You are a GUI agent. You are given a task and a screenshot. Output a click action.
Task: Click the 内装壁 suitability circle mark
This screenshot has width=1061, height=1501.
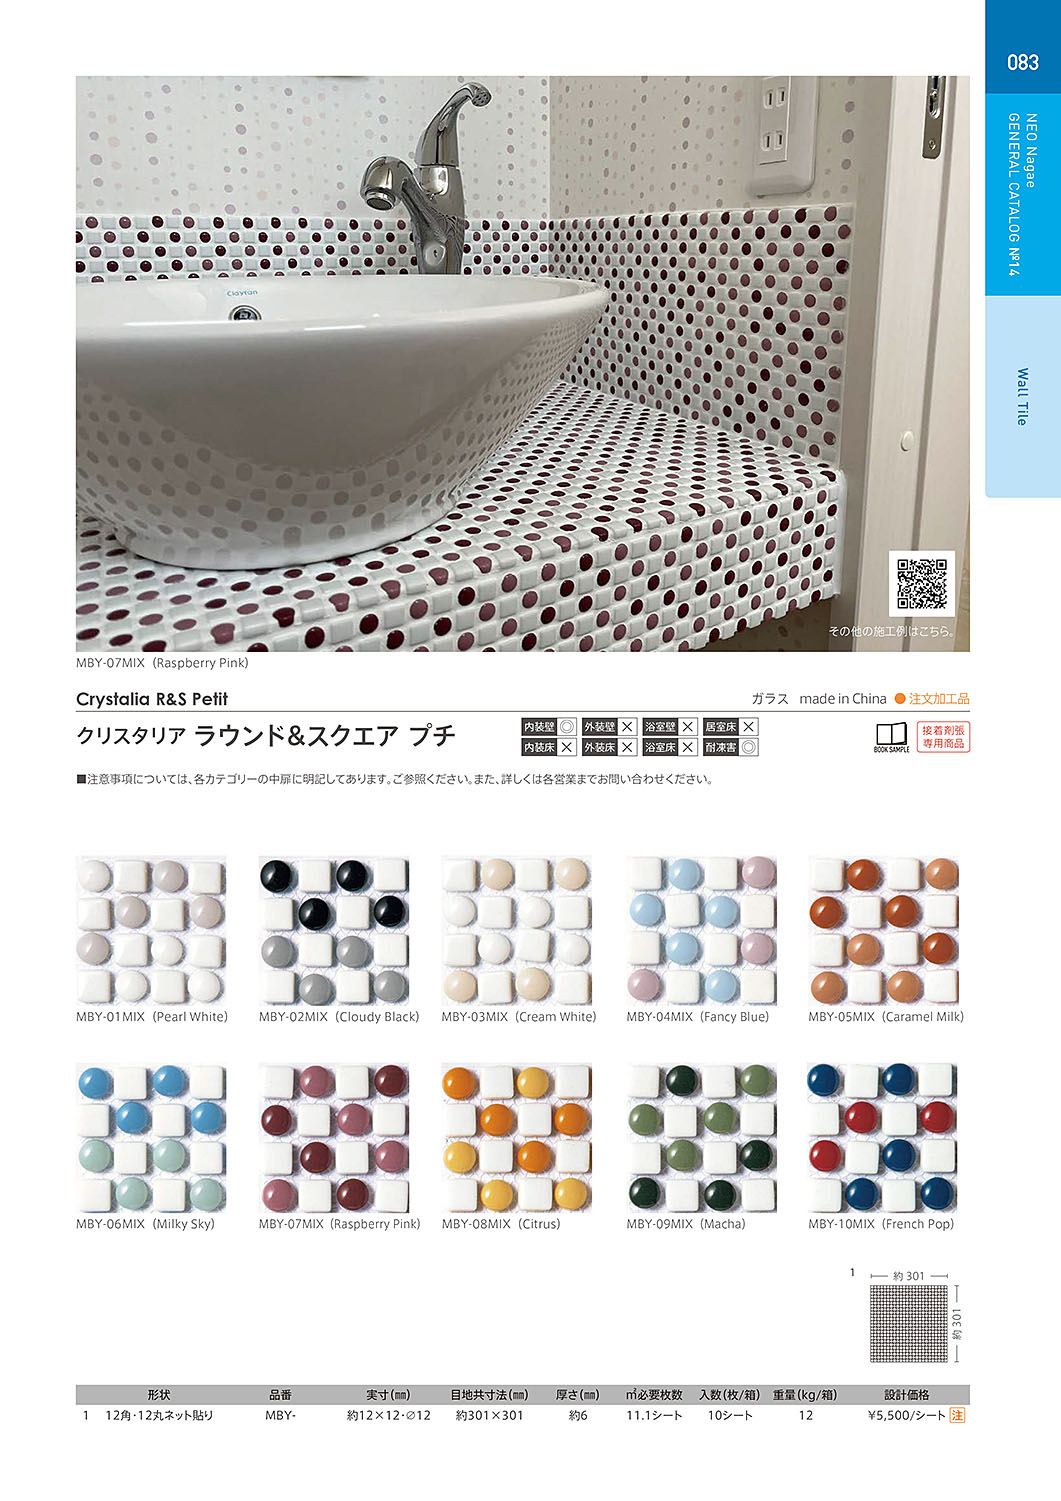pyautogui.click(x=567, y=727)
